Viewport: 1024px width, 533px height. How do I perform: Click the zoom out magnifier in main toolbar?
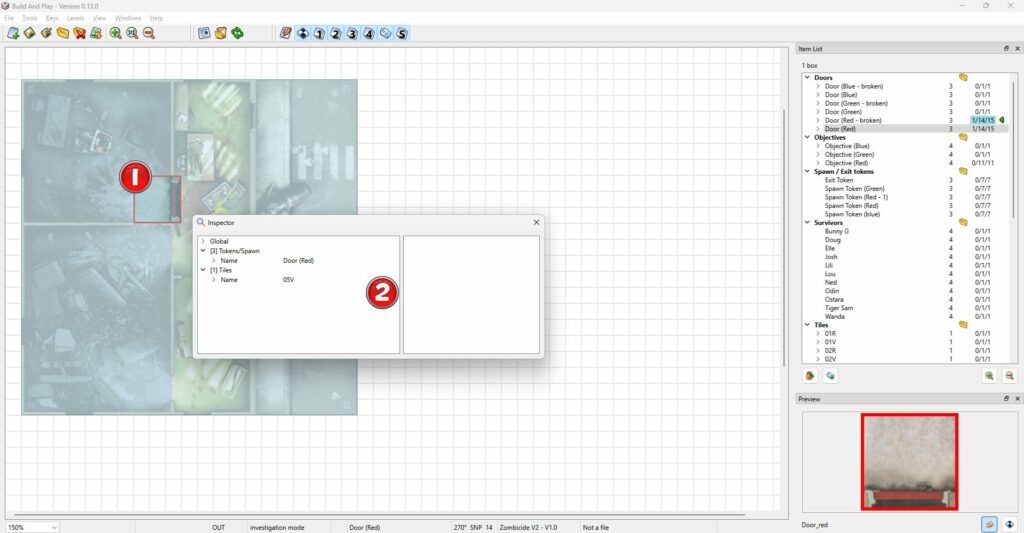click(x=149, y=33)
